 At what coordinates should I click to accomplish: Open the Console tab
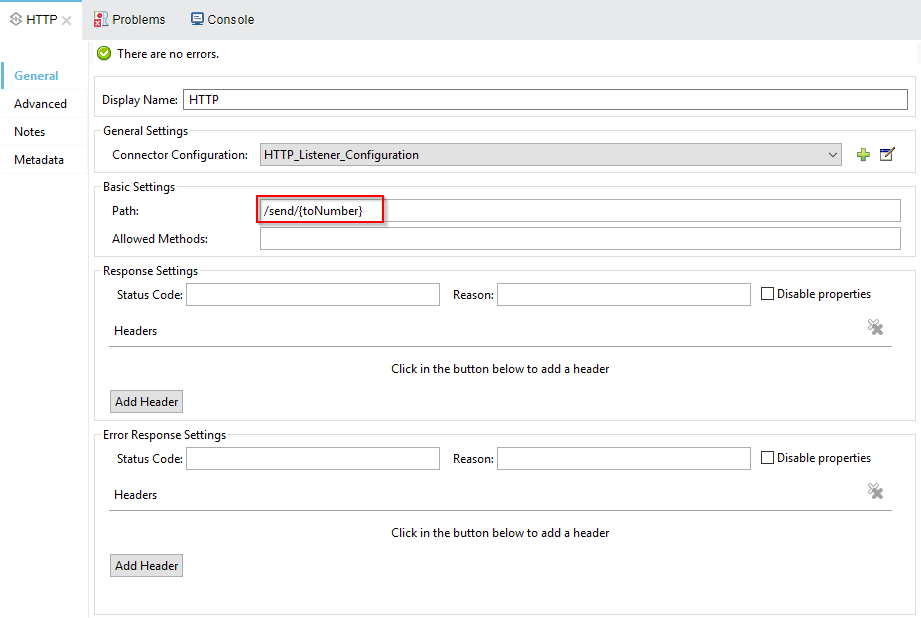tap(222, 20)
